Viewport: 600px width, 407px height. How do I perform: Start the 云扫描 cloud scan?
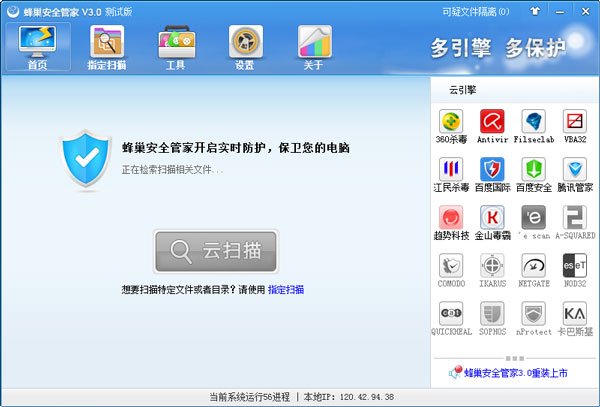pos(216,251)
